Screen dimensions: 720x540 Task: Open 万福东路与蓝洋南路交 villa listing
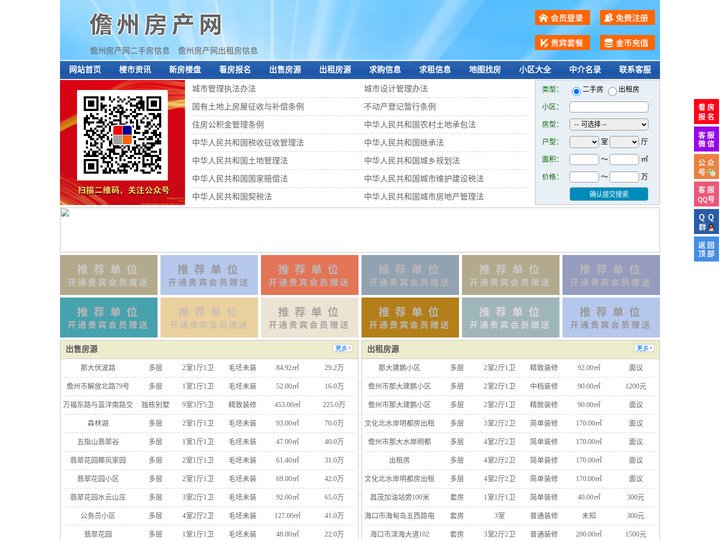[x=98, y=405]
